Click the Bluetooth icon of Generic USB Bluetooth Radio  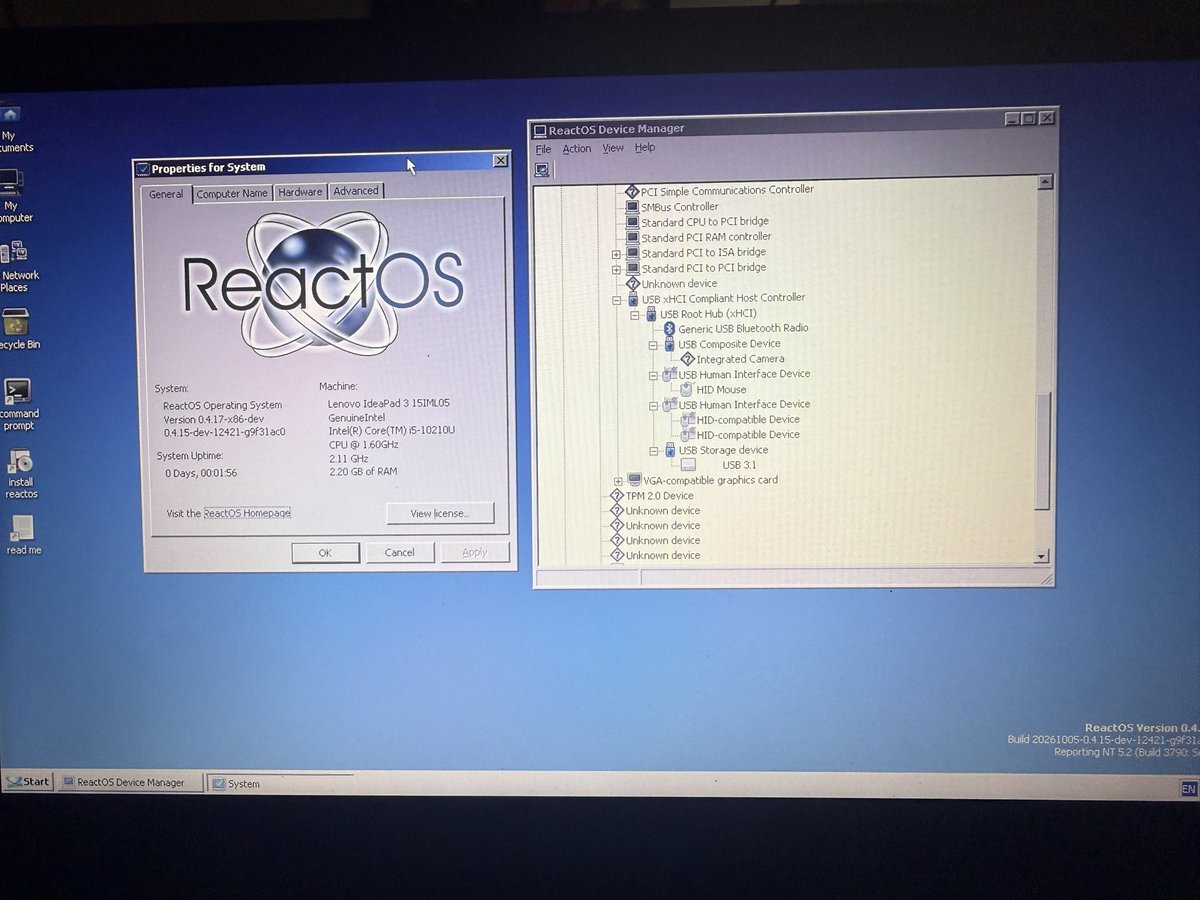click(x=670, y=328)
